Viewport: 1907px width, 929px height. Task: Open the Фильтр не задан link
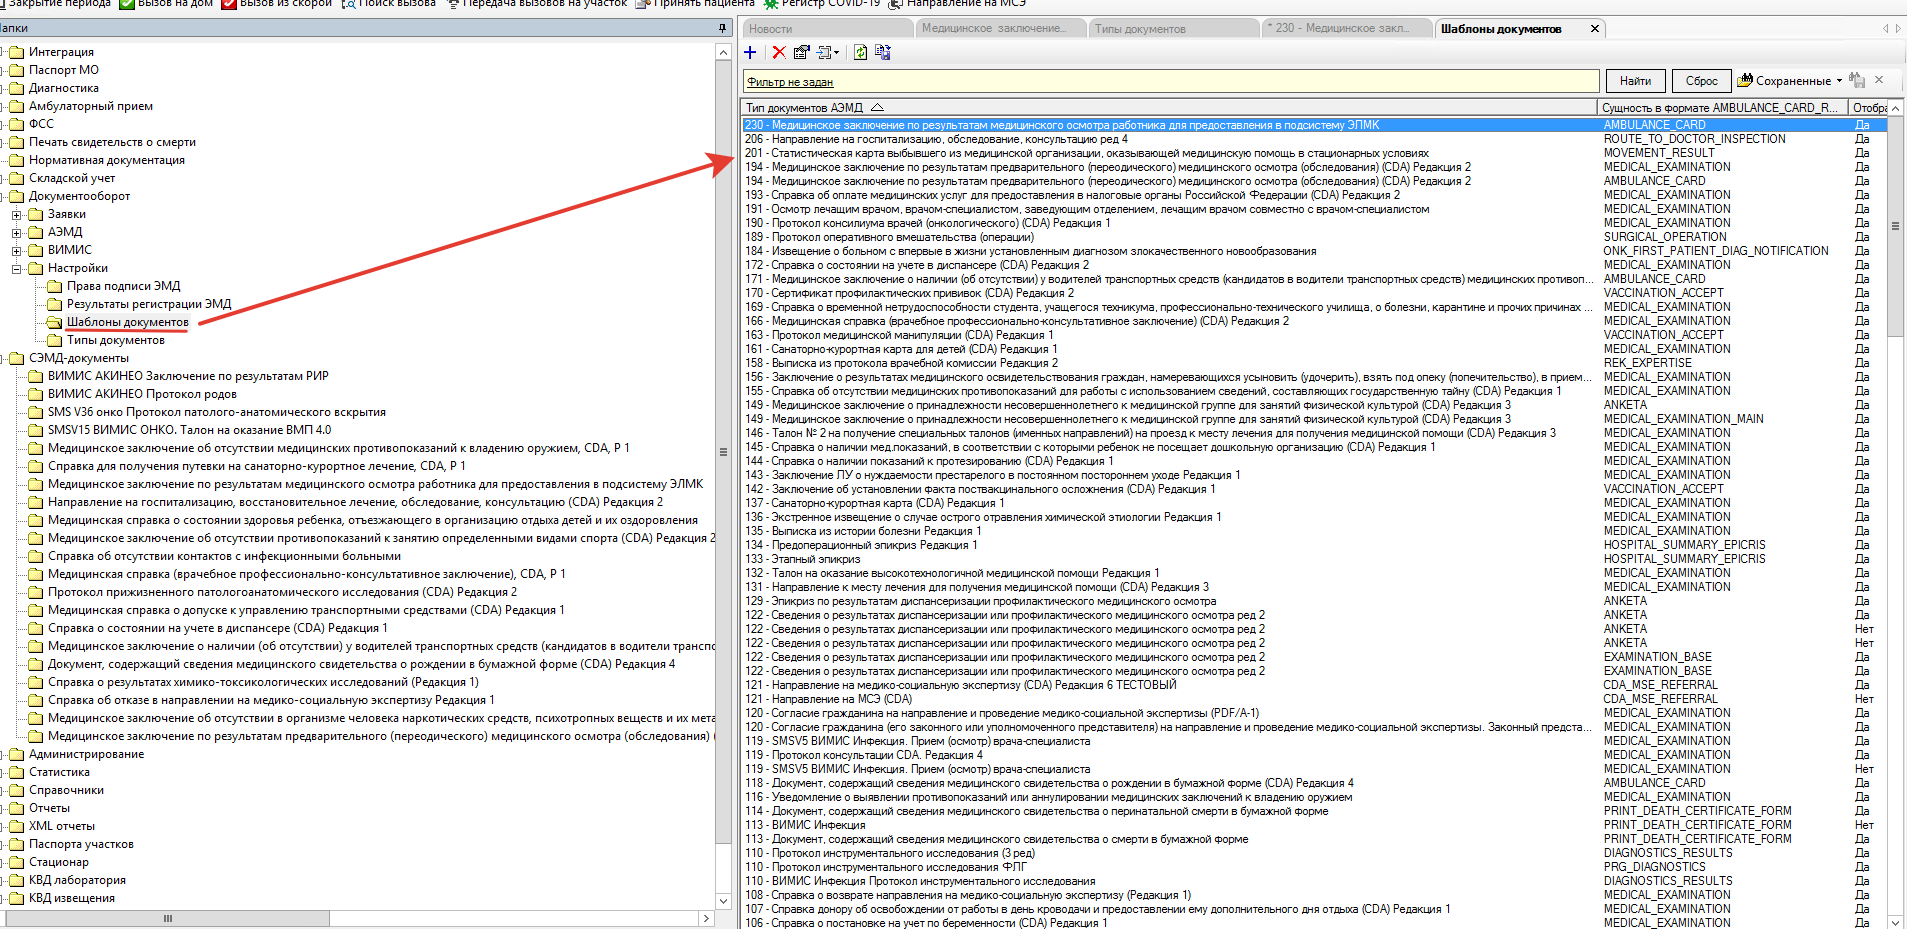coord(790,82)
